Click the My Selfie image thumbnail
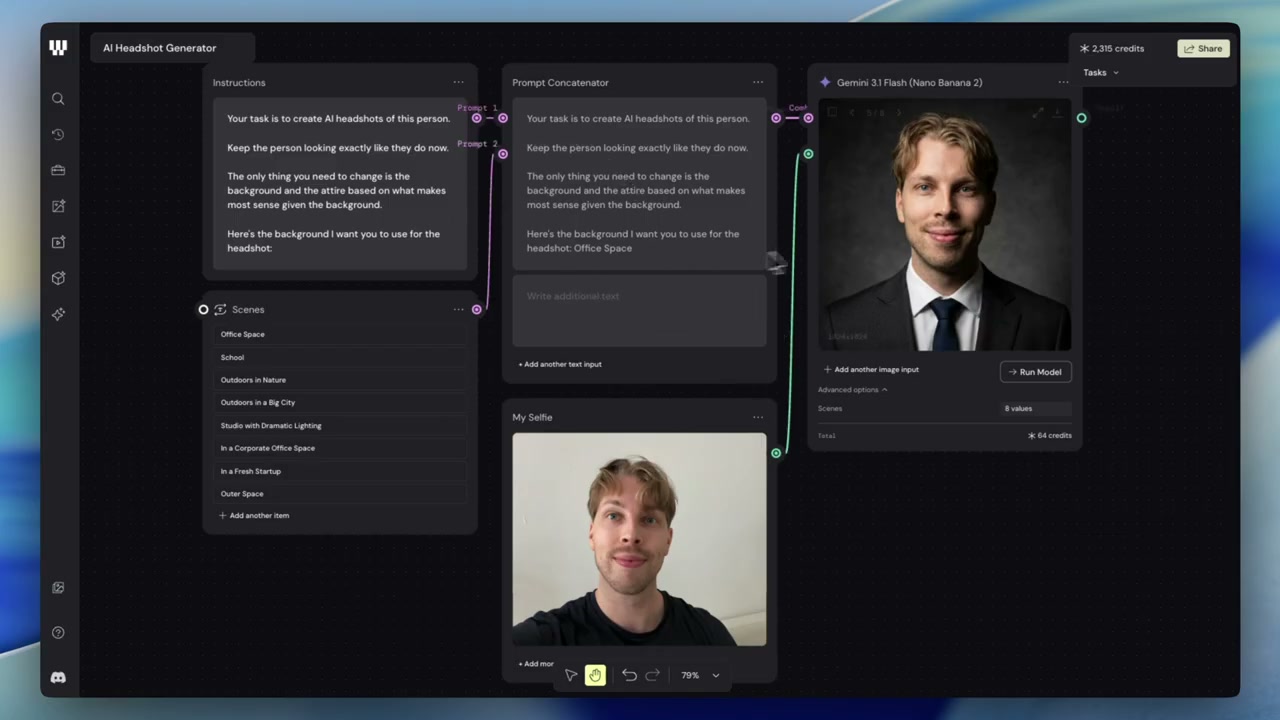 639,539
